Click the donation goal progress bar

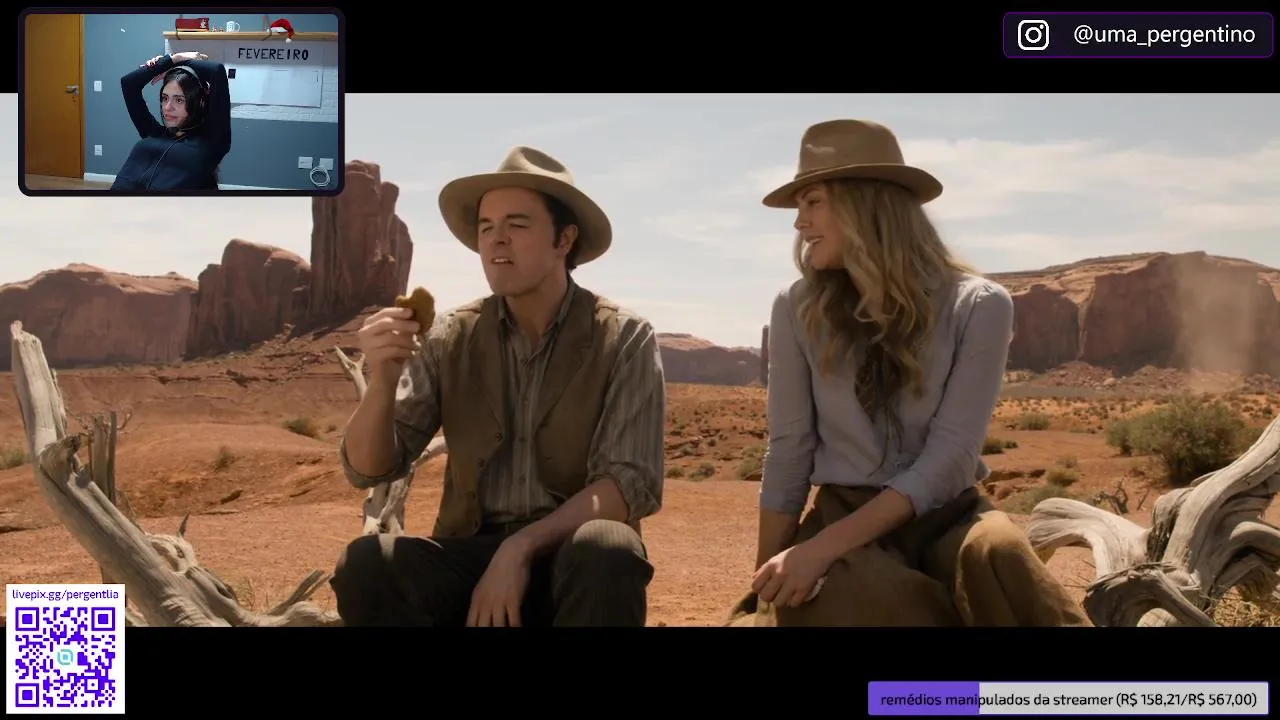point(1068,699)
